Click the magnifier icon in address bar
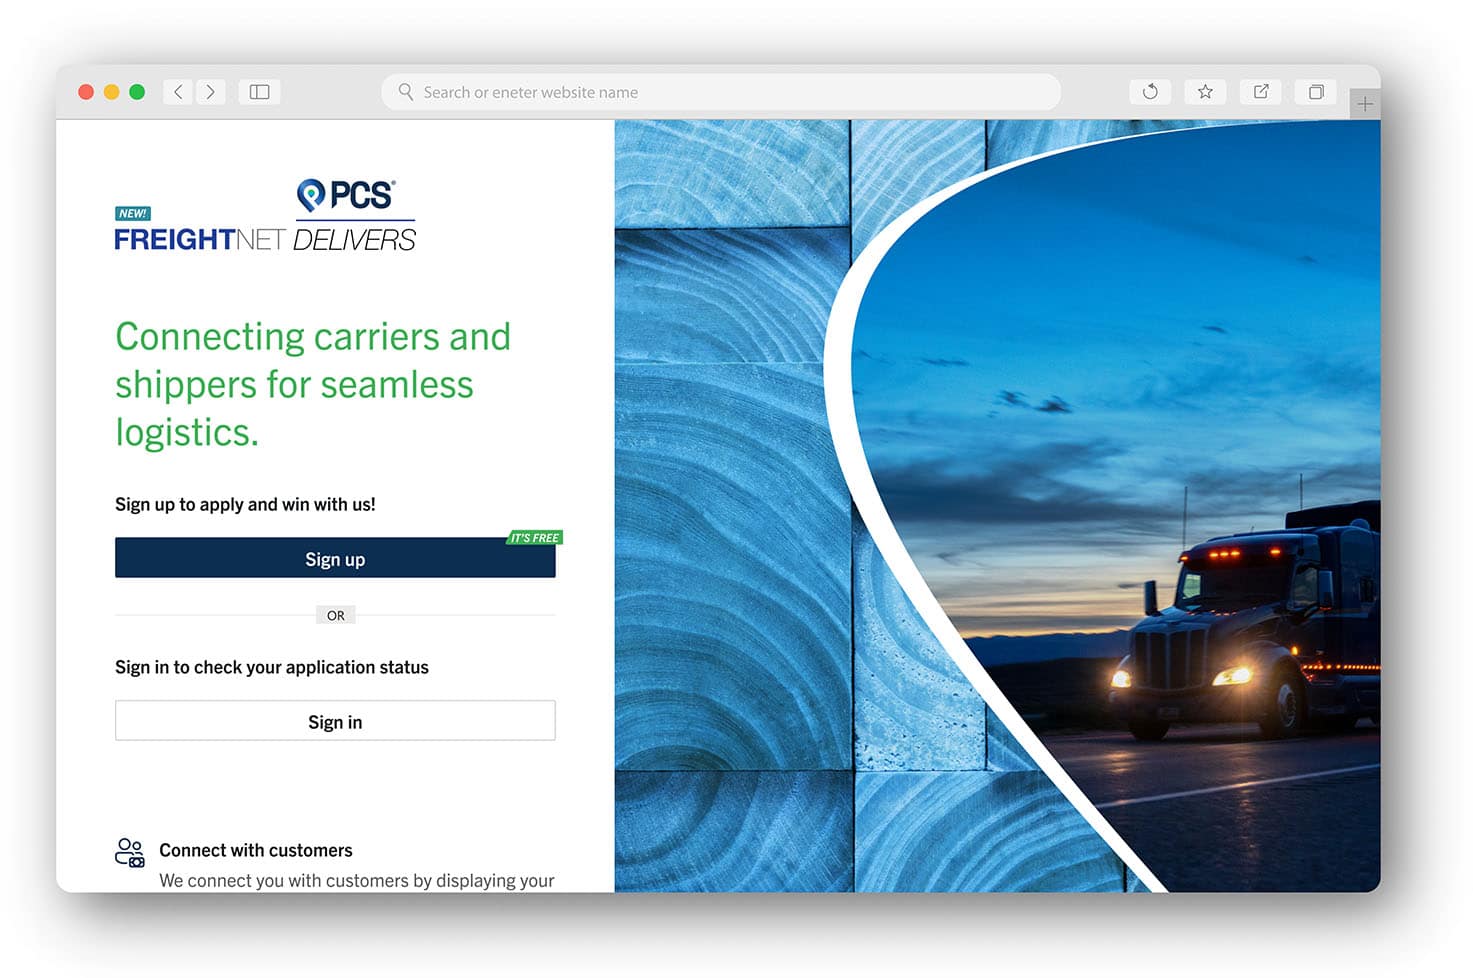This screenshot has width=1473, height=978. coord(405,92)
